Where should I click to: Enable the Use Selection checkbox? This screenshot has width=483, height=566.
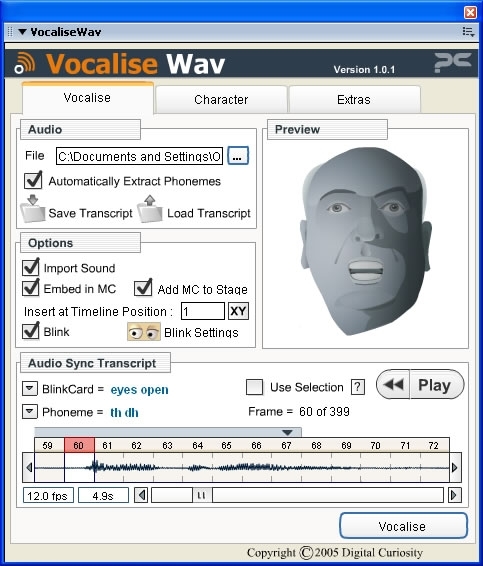tap(254, 387)
